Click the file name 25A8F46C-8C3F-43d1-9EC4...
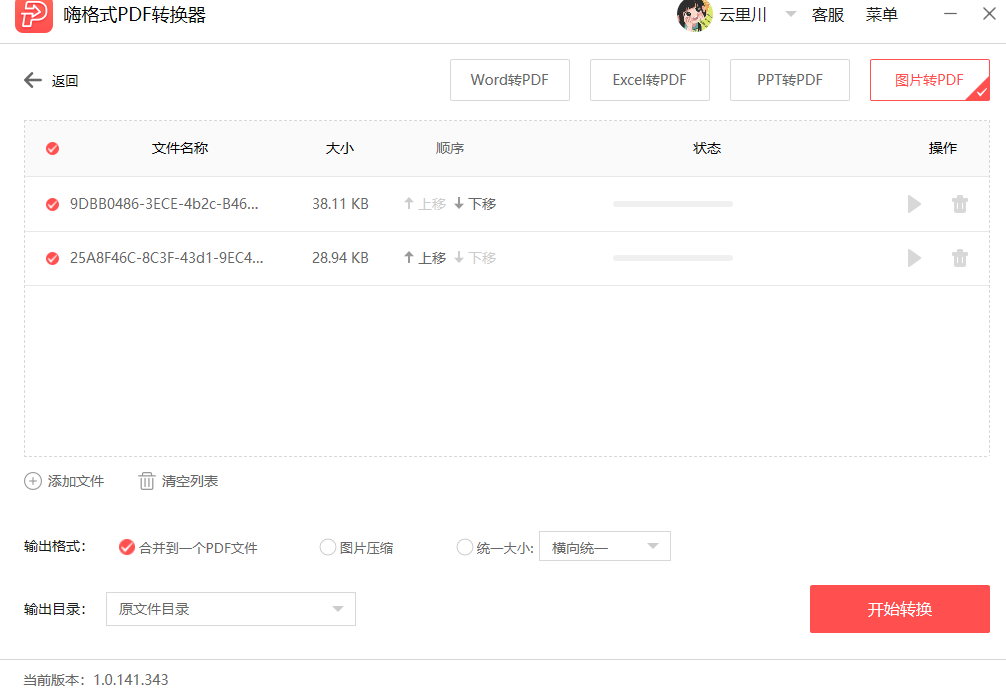1006x692 pixels. tap(167, 258)
